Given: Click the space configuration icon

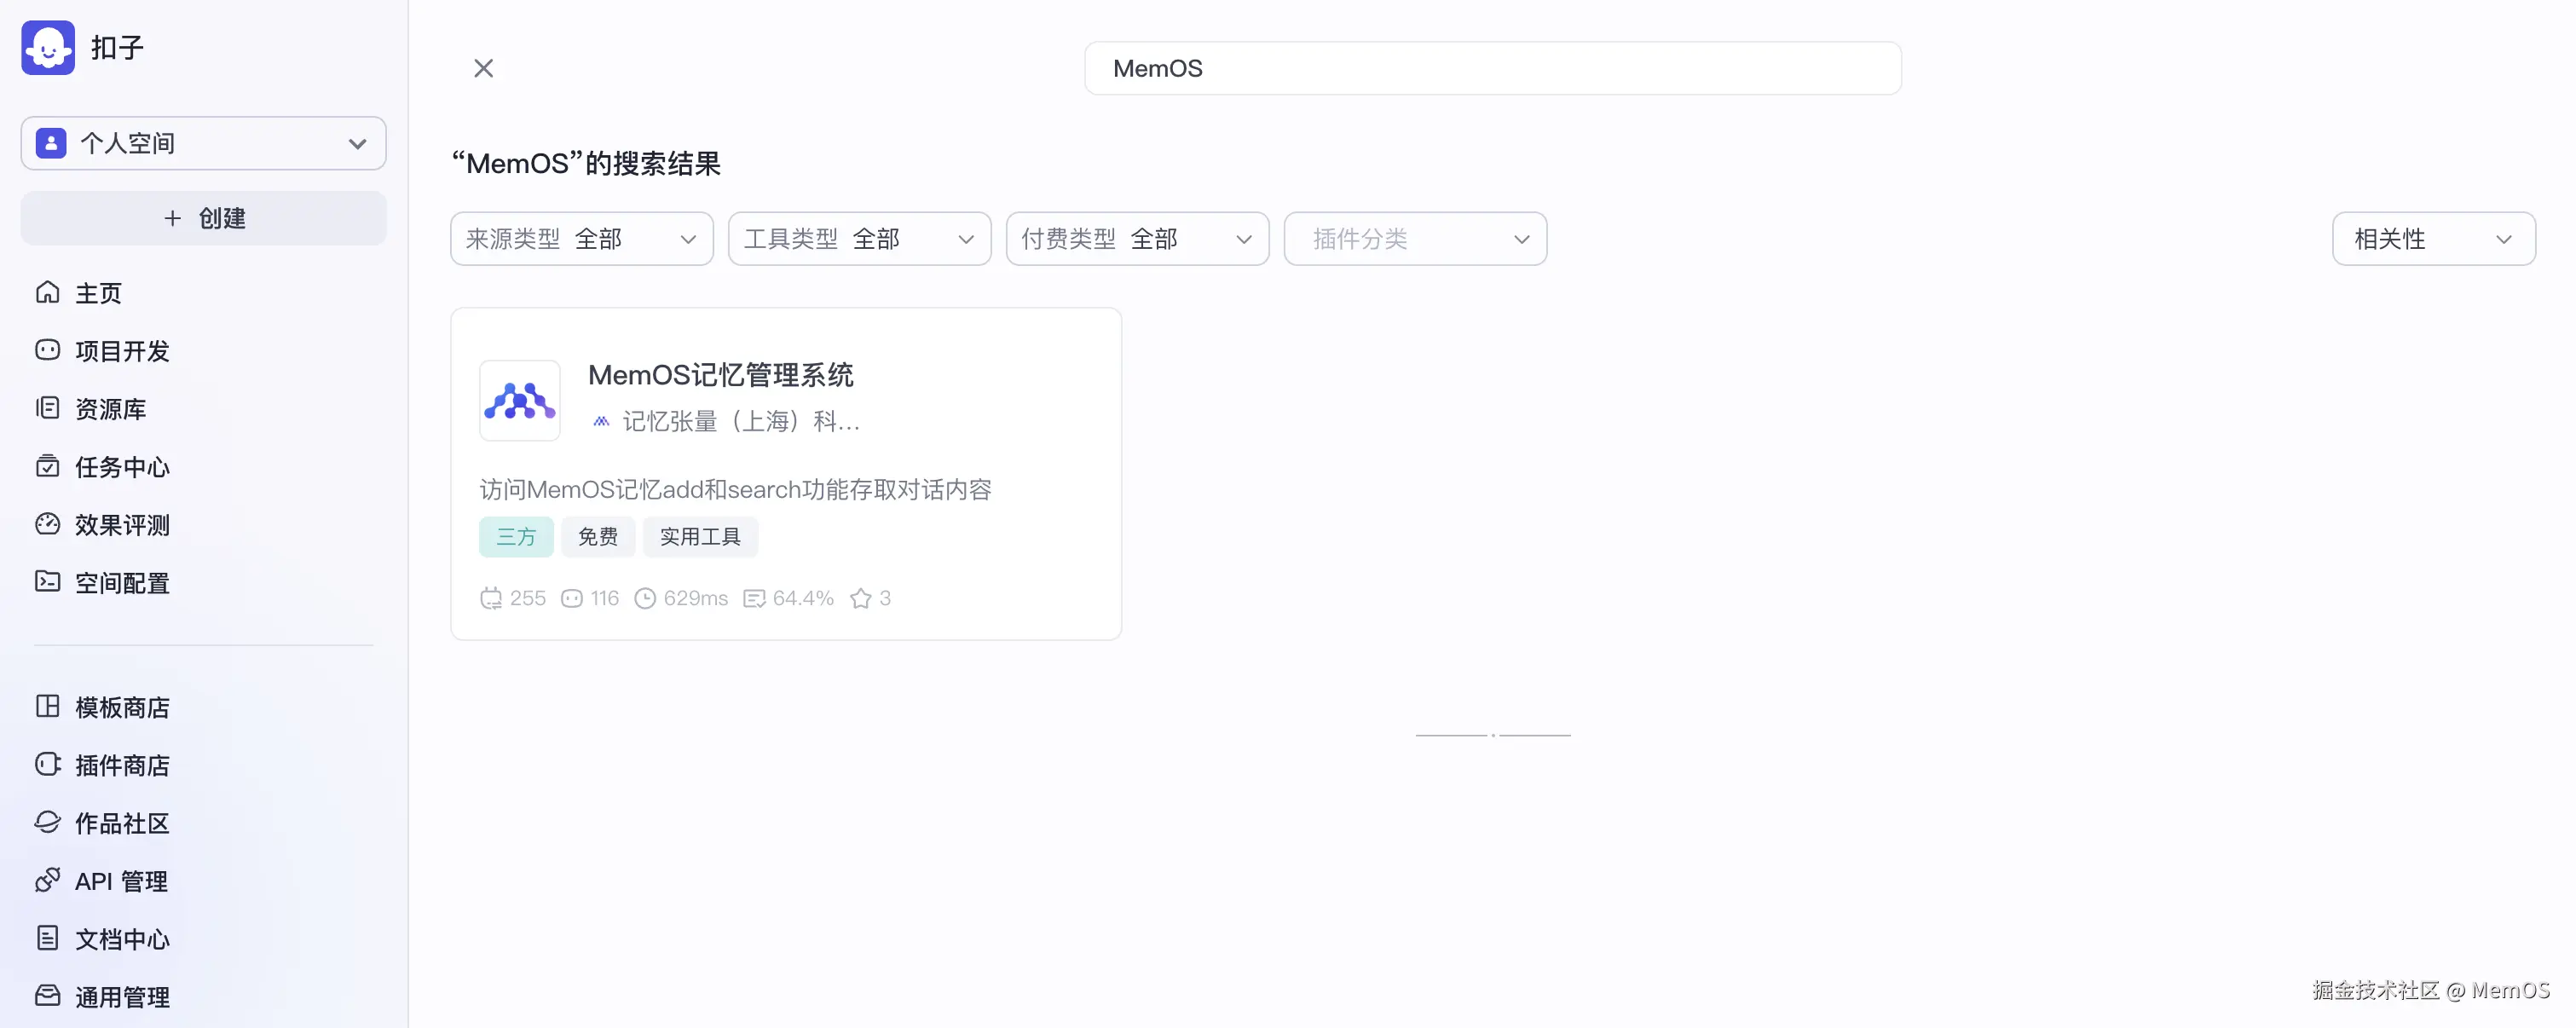Looking at the screenshot, I should point(47,582).
